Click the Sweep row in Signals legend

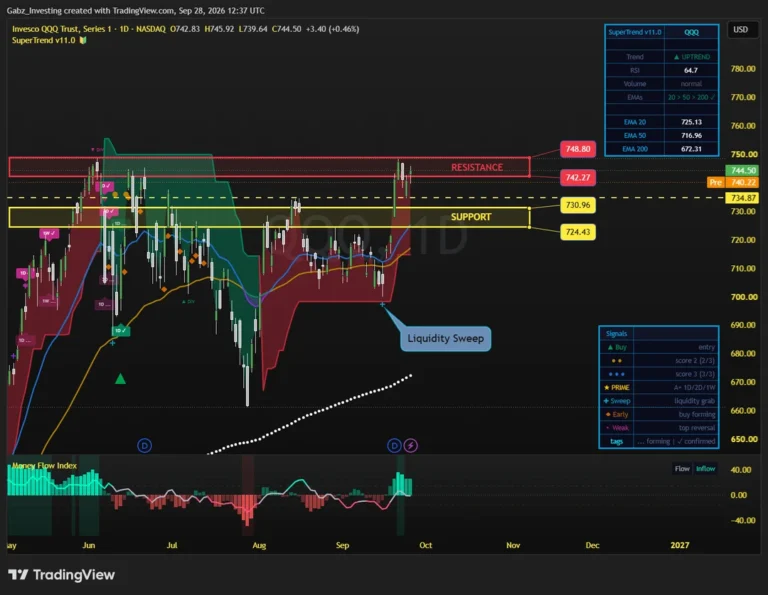coord(659,401)
